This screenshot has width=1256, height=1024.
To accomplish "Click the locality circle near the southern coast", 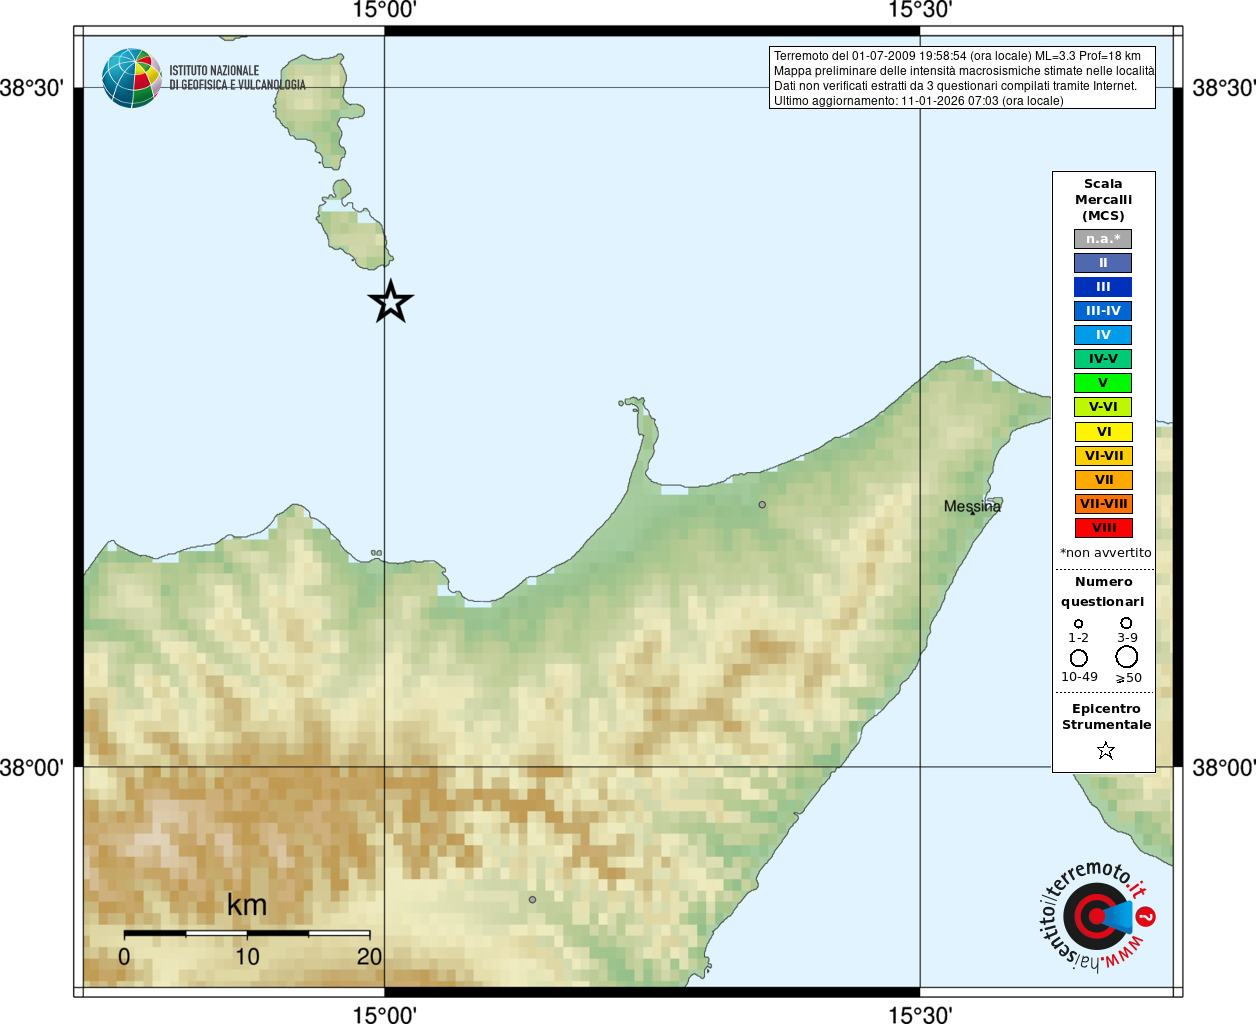I will point(532,899).
